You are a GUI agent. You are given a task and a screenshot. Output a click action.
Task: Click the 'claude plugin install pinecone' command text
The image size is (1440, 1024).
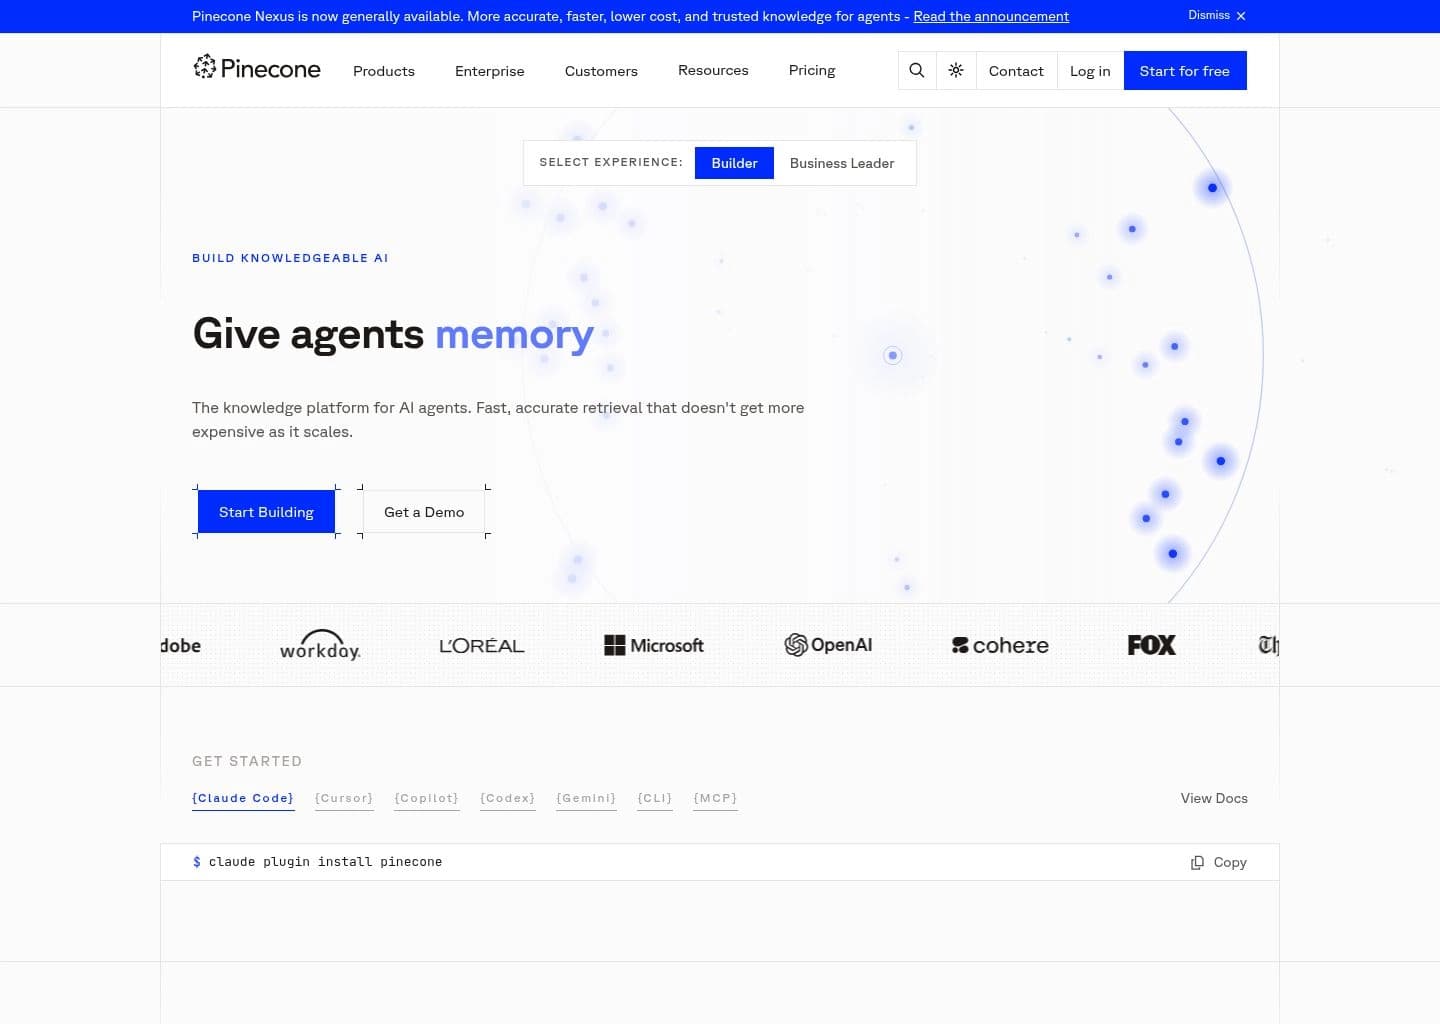coord(325,862)
